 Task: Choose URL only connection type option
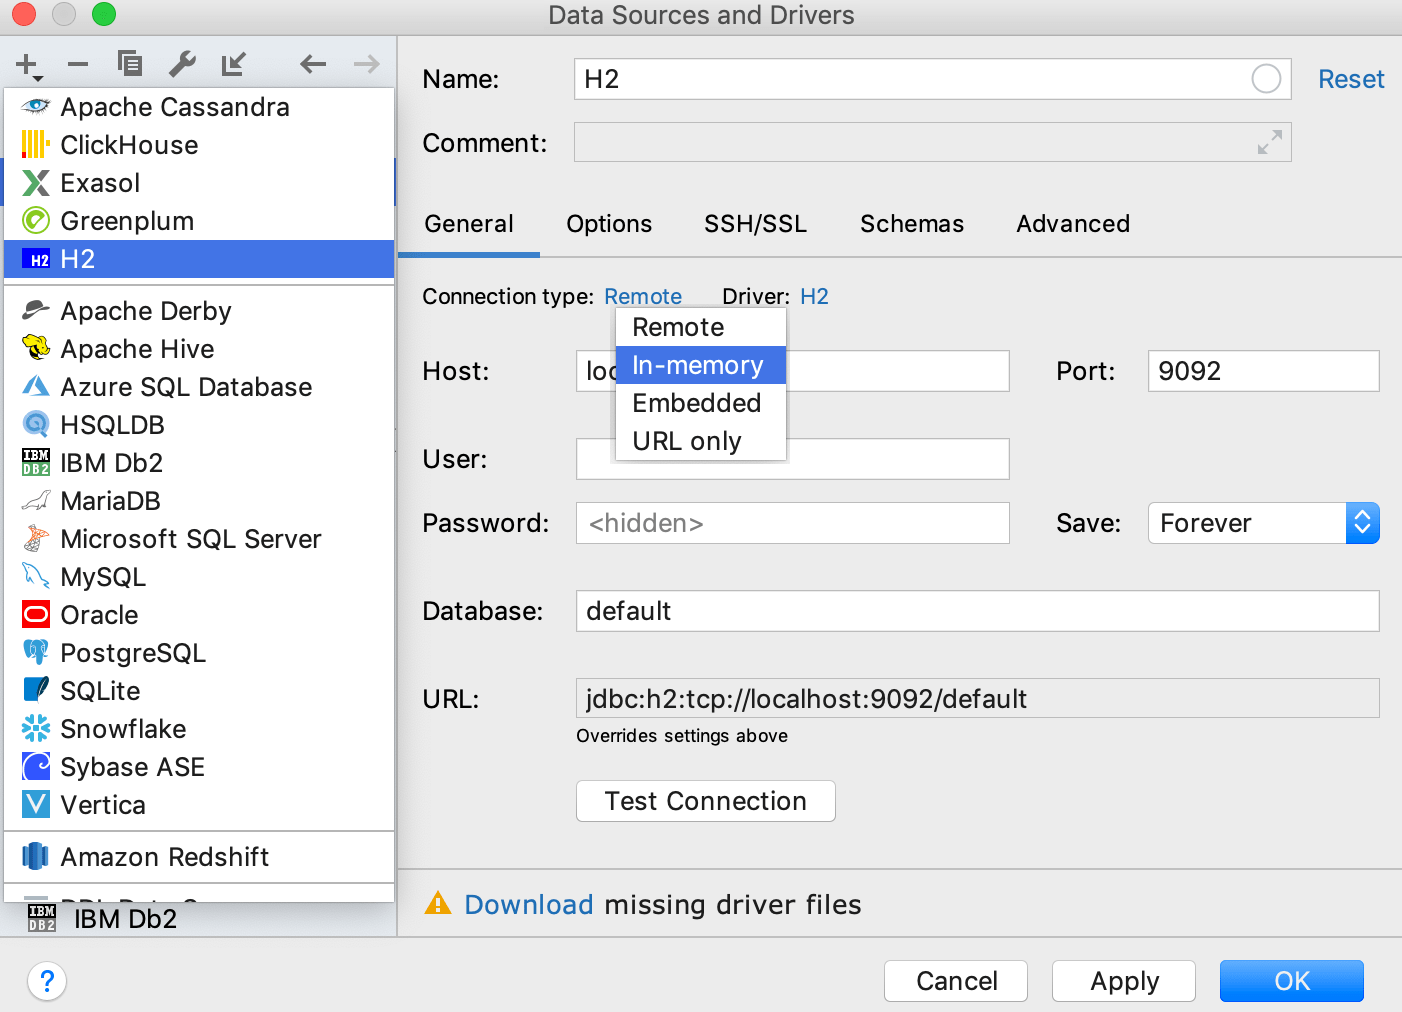tap(701, 441)
